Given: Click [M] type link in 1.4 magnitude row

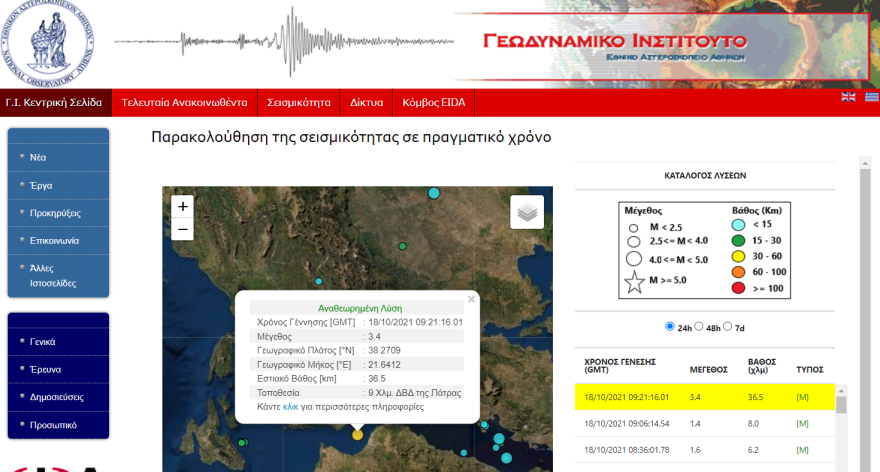Looking at the screenshot, I should click(x=803, y=424).
